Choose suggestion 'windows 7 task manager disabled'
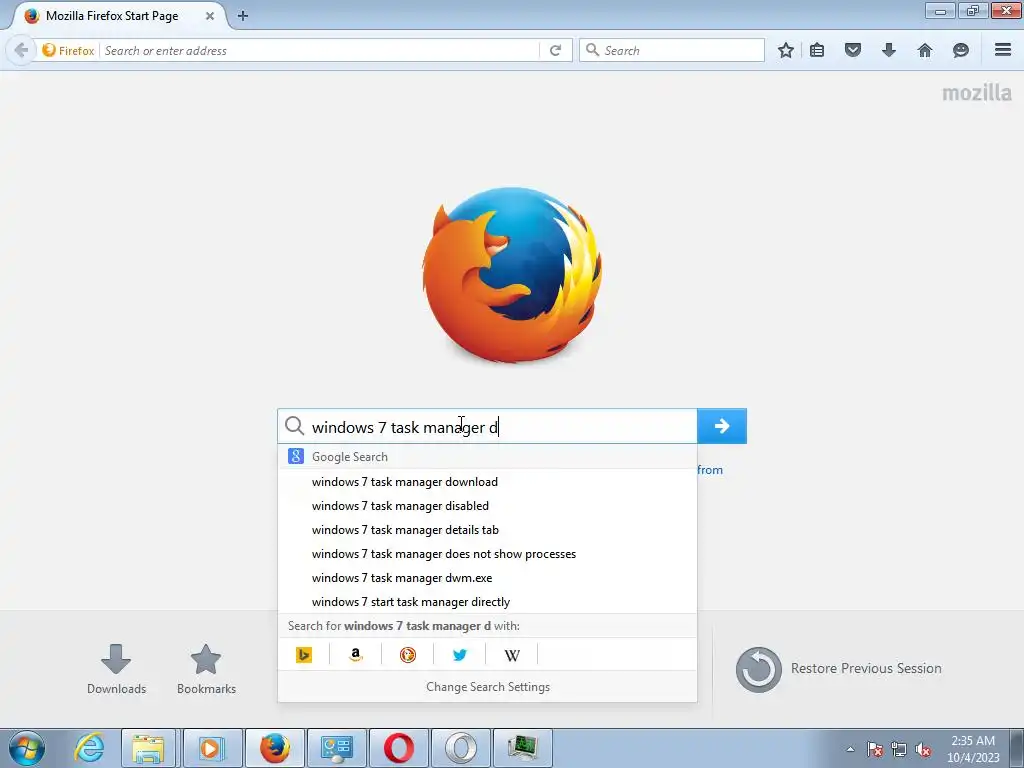This screenshot has width=1024, height=768. click(x=487, y=506)
